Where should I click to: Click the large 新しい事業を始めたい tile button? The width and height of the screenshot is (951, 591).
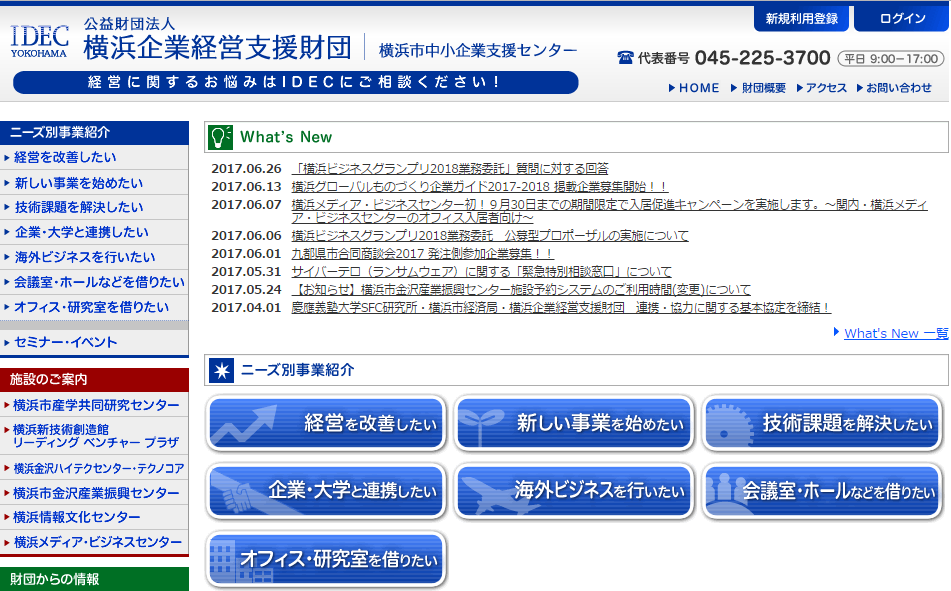(x=574, y=423)
